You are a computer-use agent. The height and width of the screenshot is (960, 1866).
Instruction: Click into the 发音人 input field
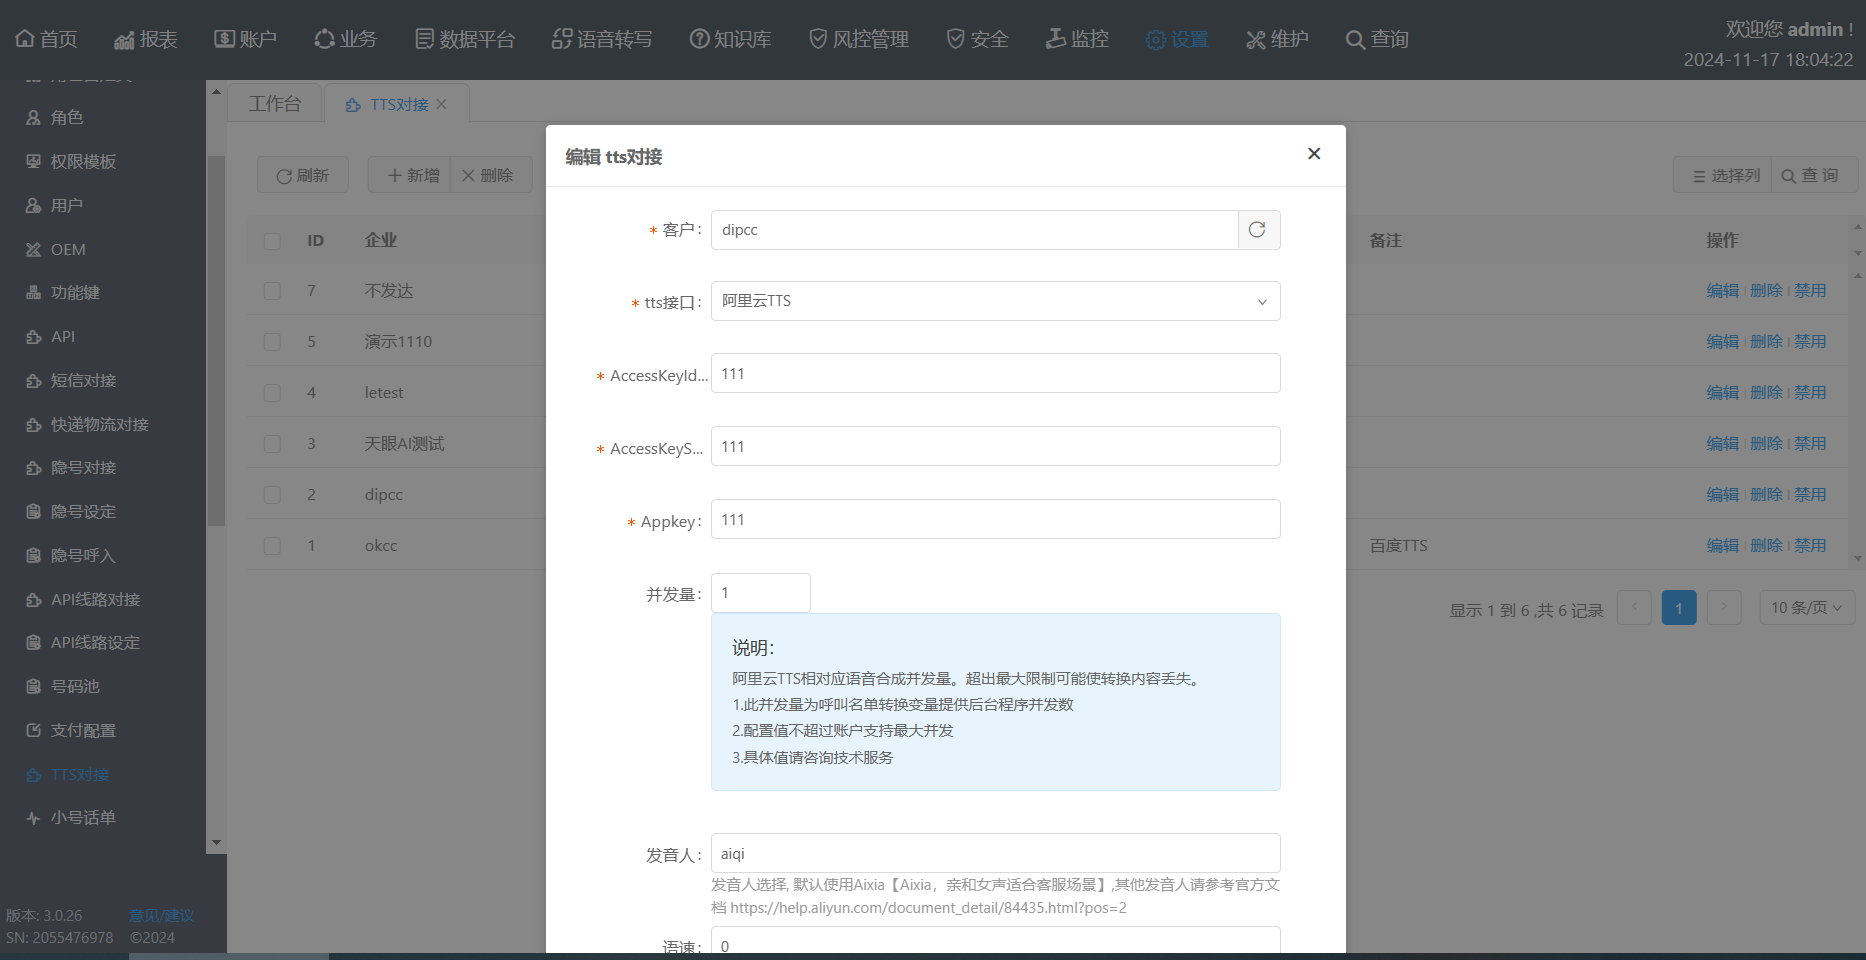click(x=995, y=854)
